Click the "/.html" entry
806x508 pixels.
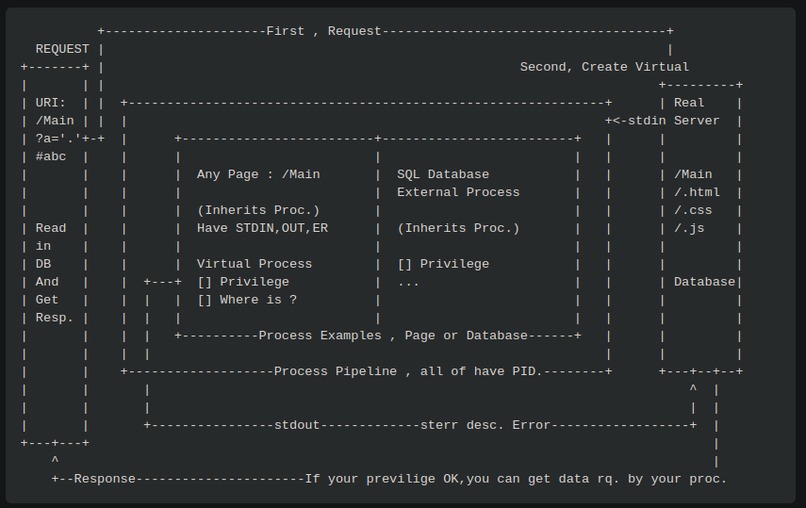pyautogui.click(x=697, y=192)
